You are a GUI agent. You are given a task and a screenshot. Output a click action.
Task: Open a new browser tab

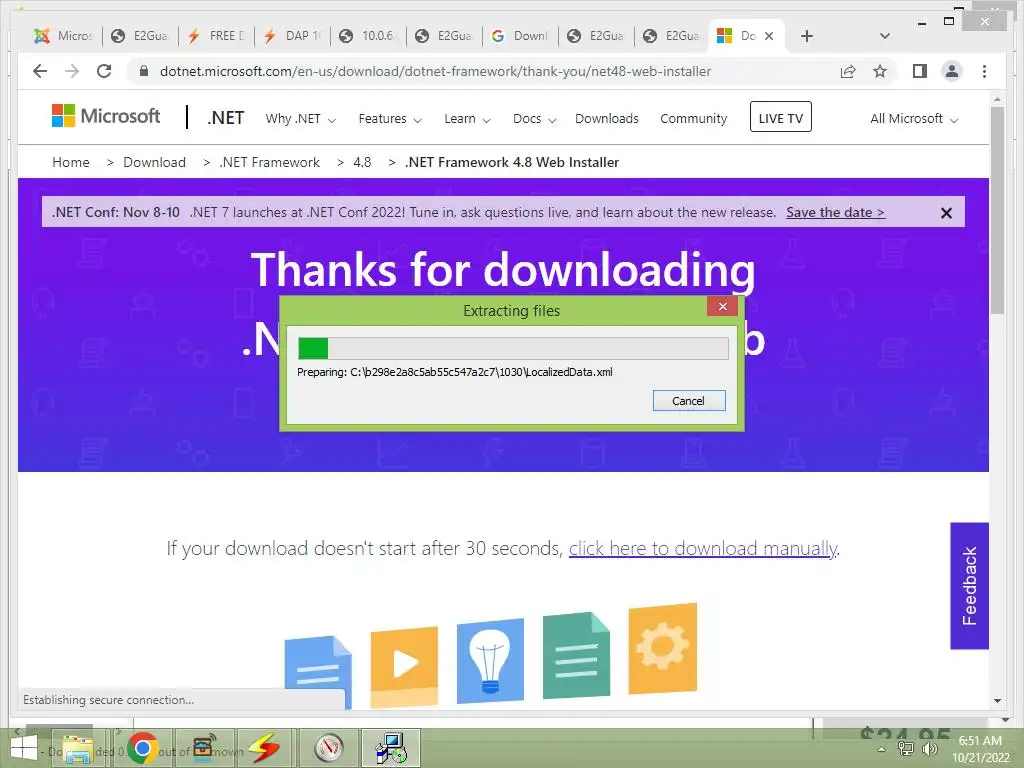point(807,36)
